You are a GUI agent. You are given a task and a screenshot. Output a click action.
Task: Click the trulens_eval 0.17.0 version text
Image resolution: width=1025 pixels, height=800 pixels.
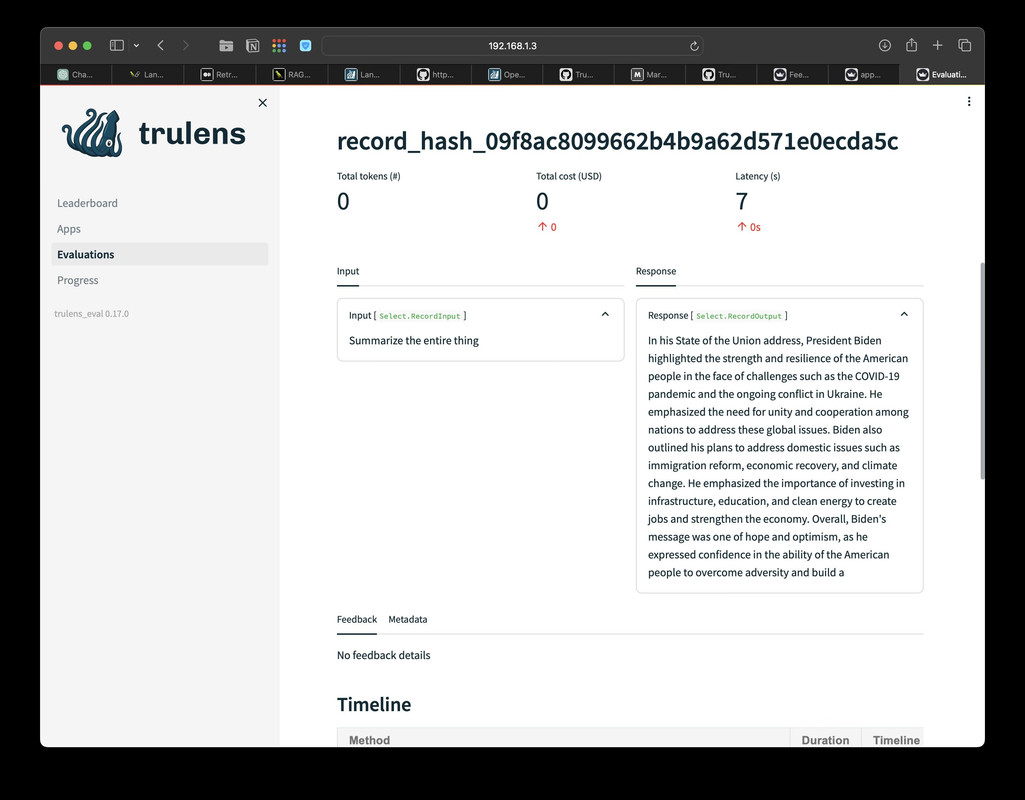[92, 314]
